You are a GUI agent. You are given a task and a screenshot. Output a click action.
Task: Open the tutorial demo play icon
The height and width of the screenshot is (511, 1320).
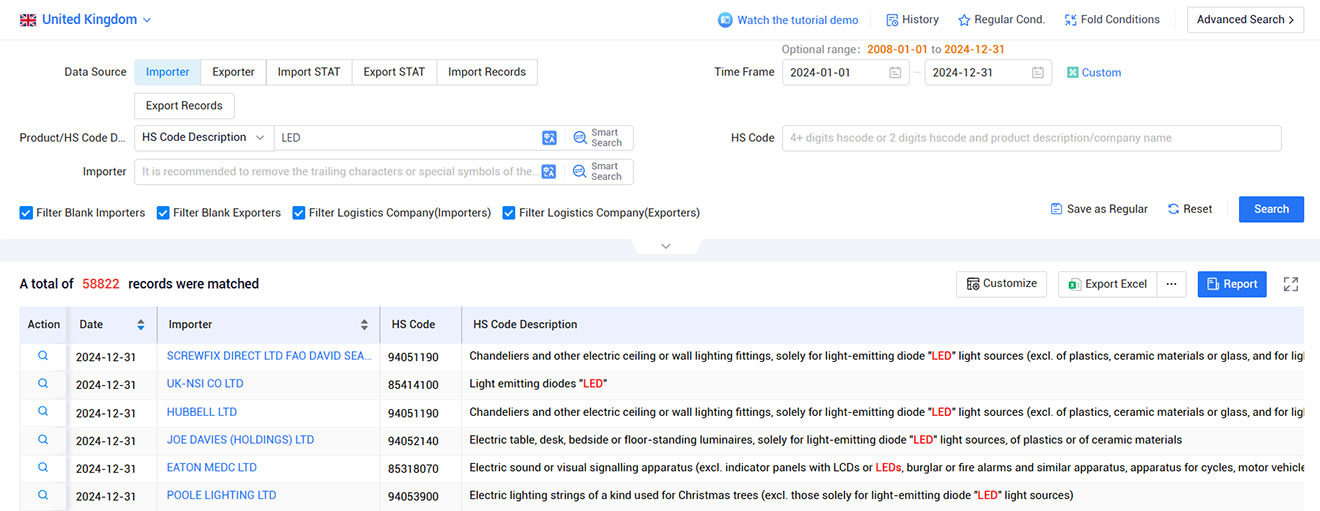725,20
